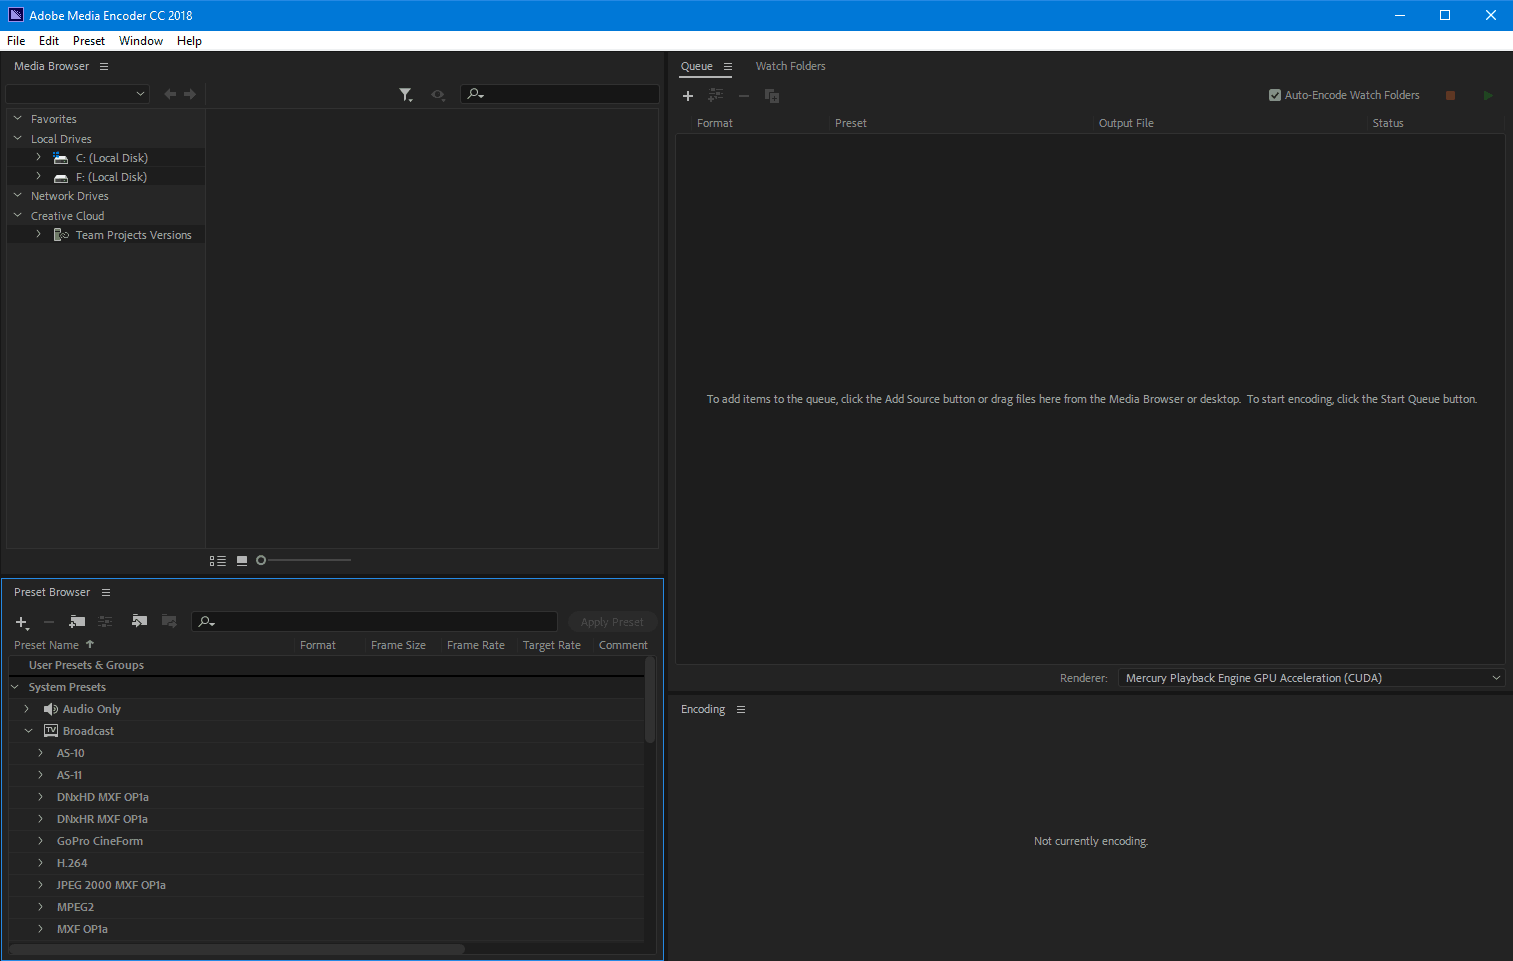The height and width of the screenshot is (961, 1513).
Task: Collapse the Broadcast preset group
Action: [x=28, y=731]
